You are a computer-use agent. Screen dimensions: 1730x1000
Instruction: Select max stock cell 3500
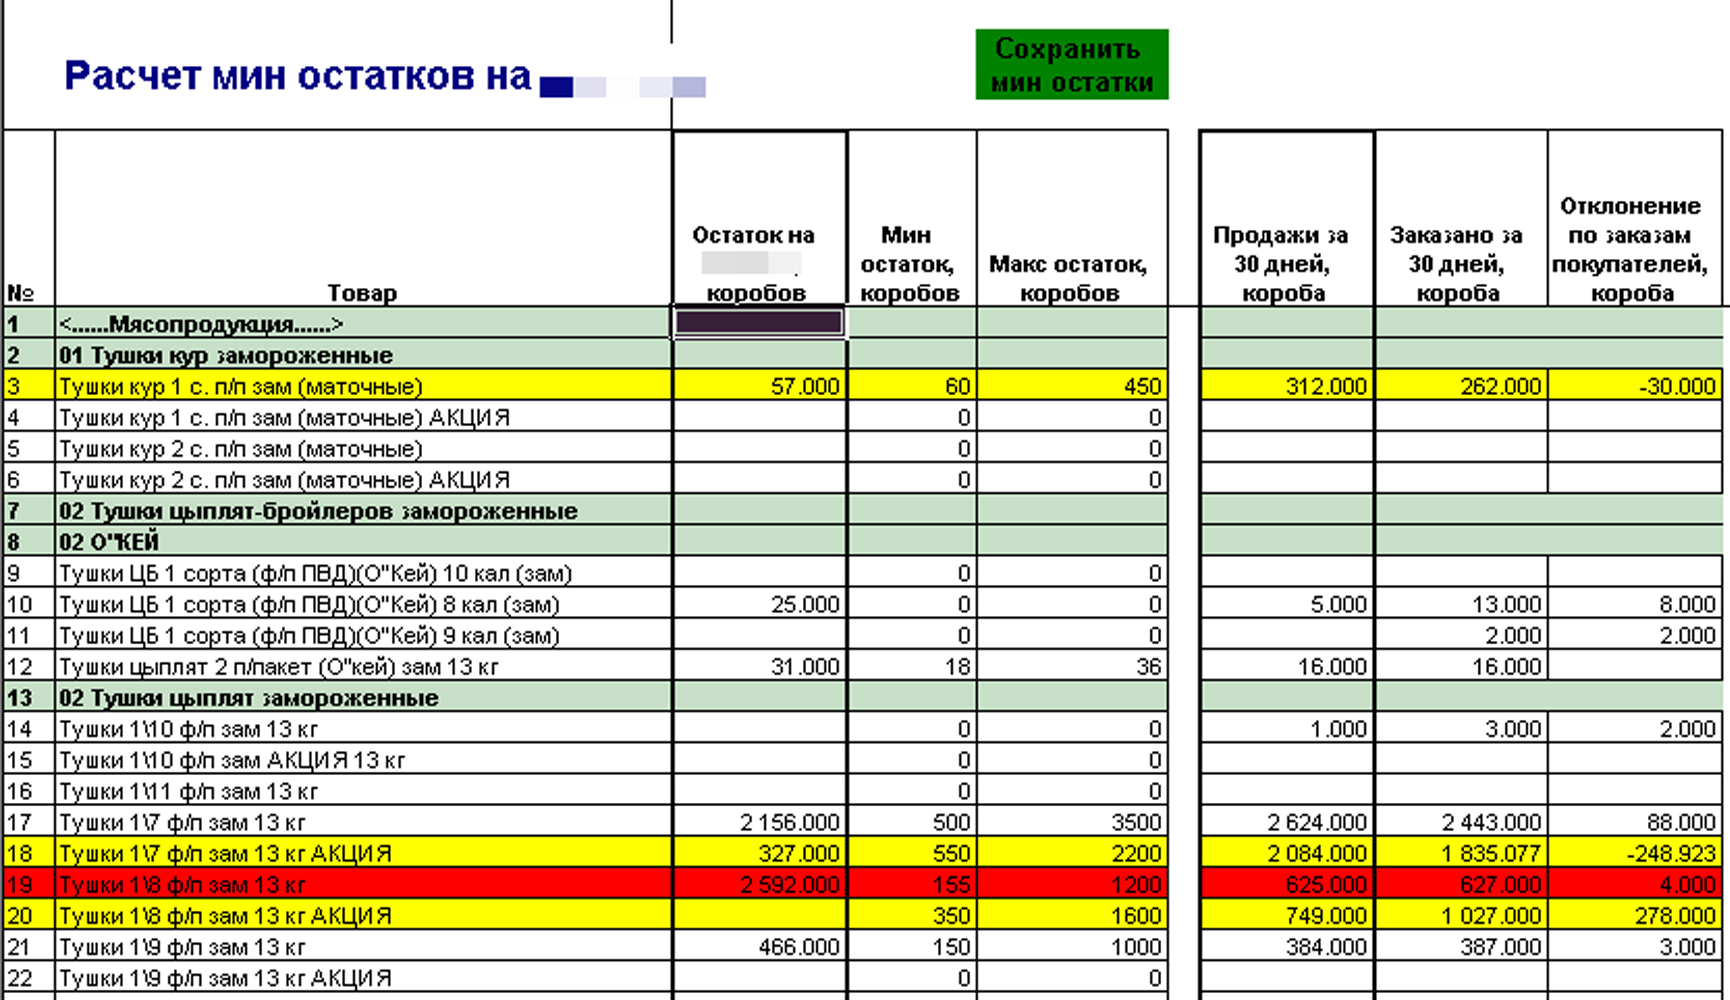click(1072, 822)
